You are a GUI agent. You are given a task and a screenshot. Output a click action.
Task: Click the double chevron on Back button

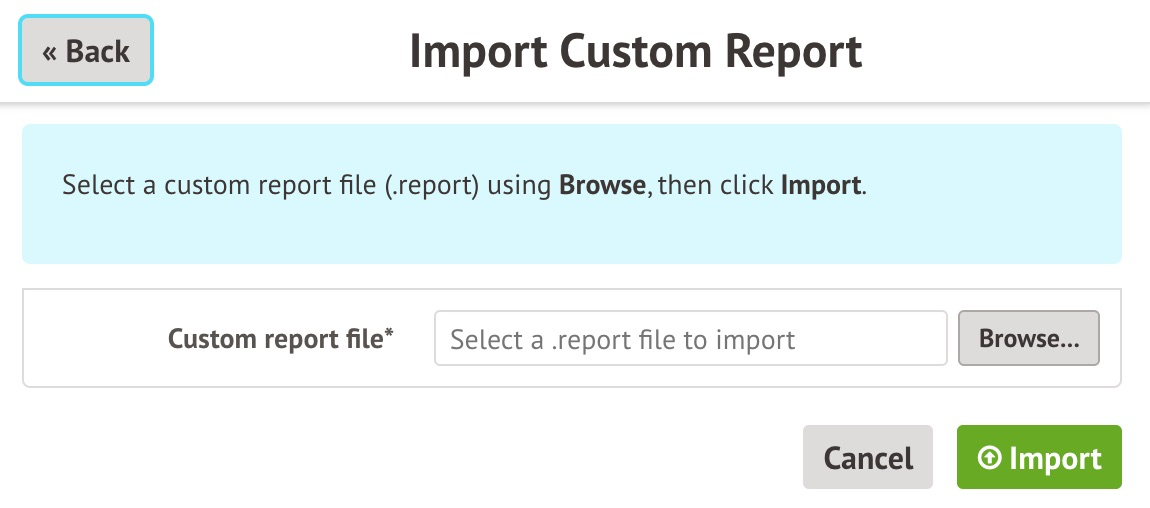[x=49, y=51]
